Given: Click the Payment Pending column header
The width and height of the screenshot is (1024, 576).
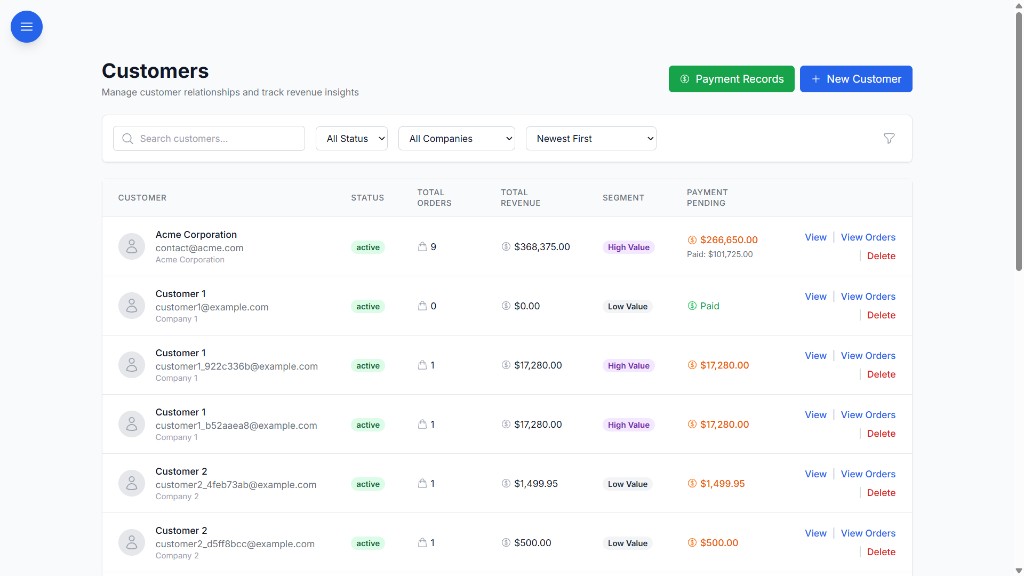Looking at the screenshot, I should click(x=707, y=198).
